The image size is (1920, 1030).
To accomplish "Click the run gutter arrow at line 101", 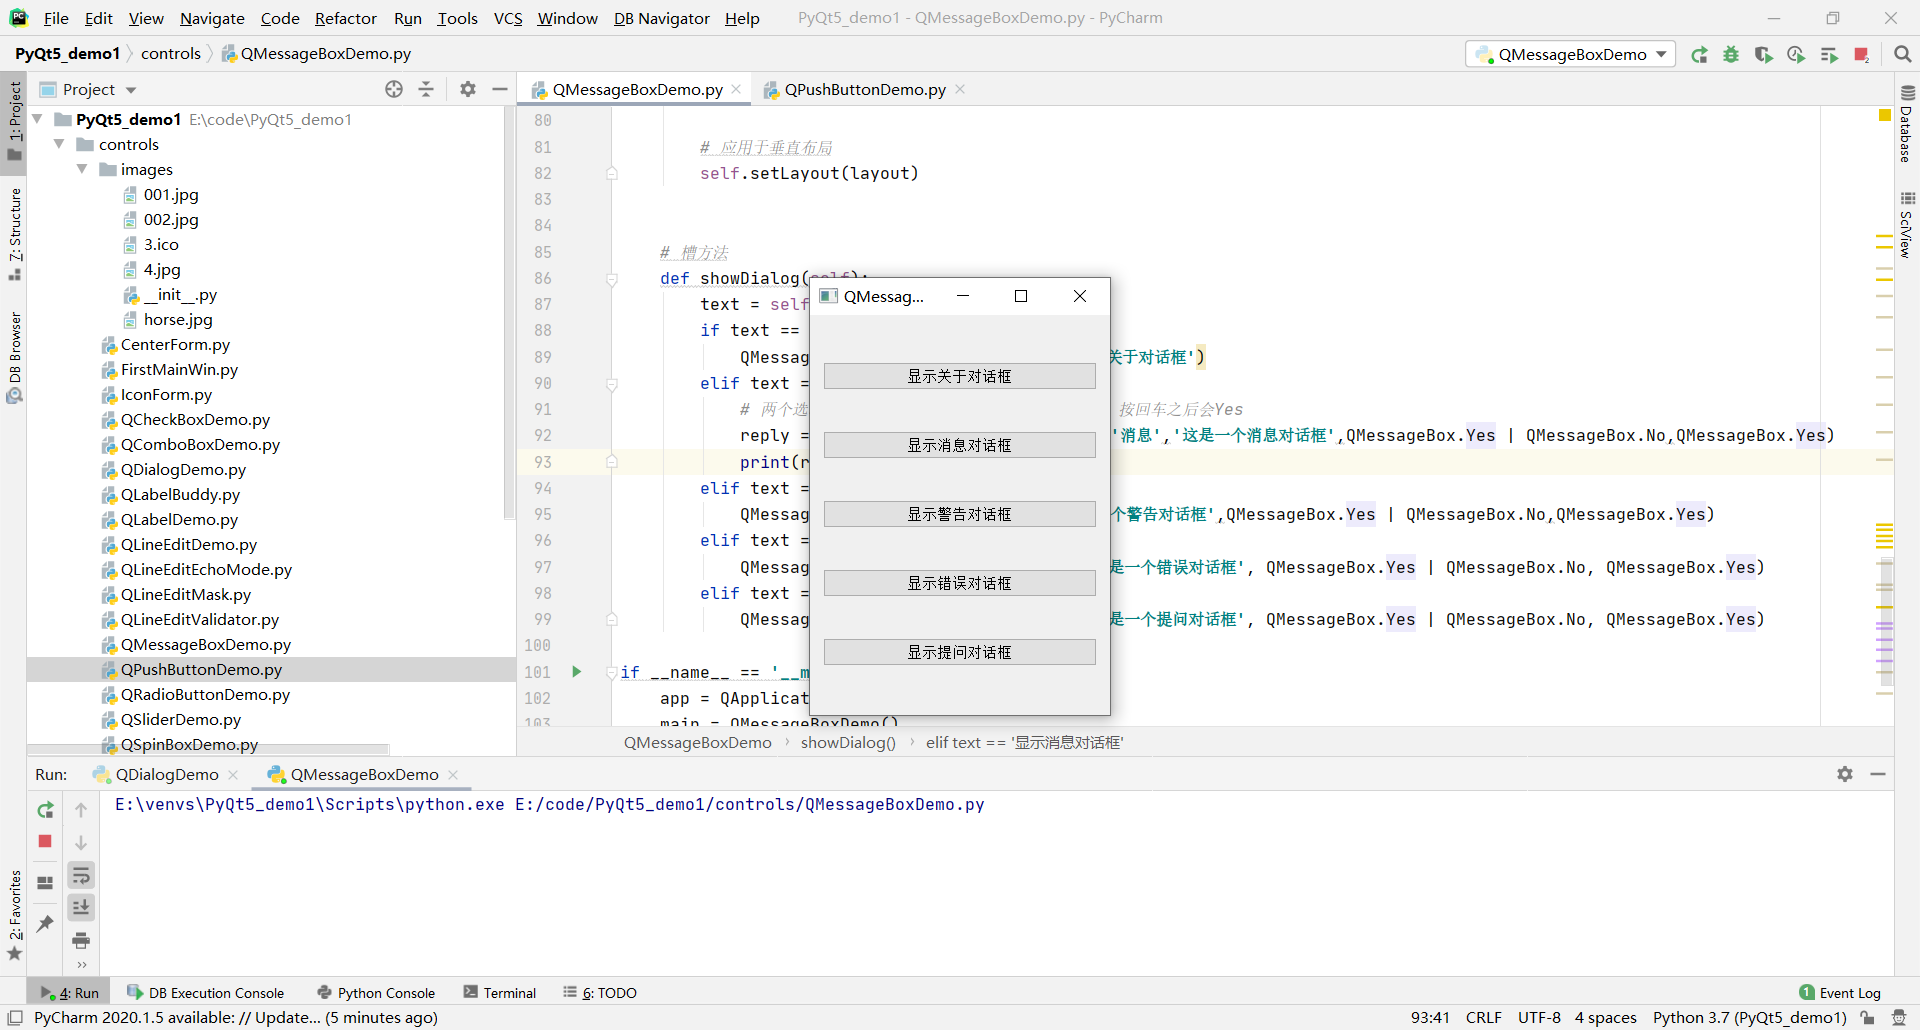I will pyautogui.click(x=577, y=672).
